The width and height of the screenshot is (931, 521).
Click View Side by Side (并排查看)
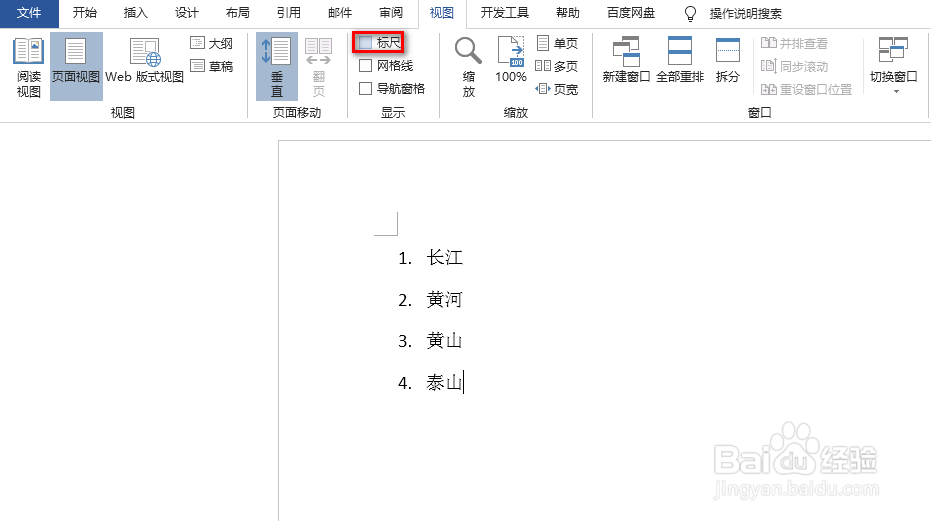[x=794, y=43]
